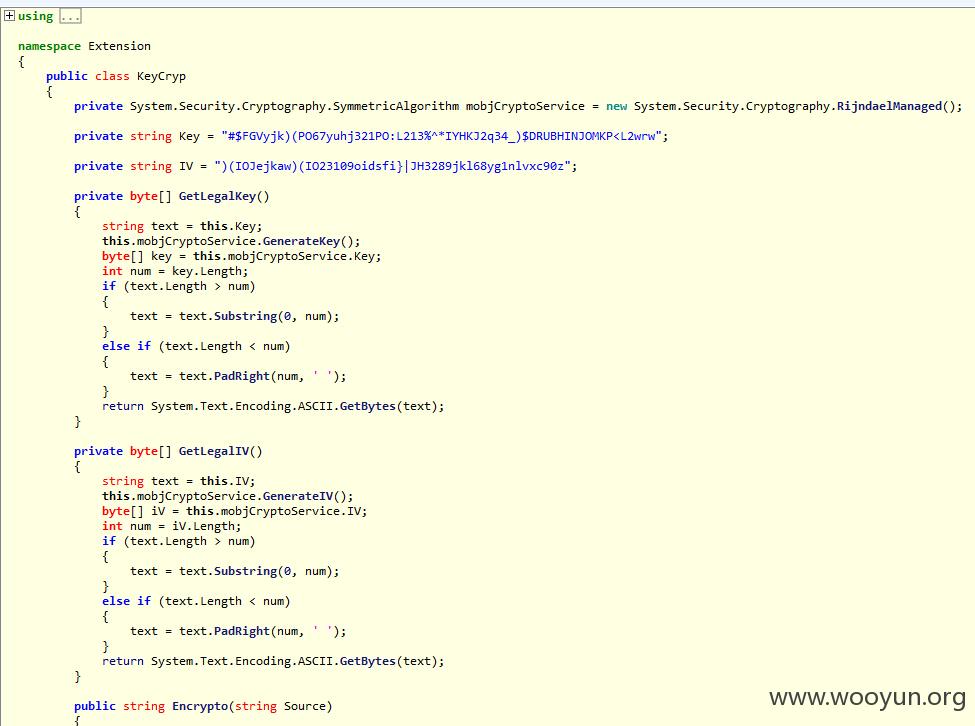This screenshot has height=726, width=975.
Task: Click the mobjCryptoService field declaration name
Action: (x=525, y=106)
